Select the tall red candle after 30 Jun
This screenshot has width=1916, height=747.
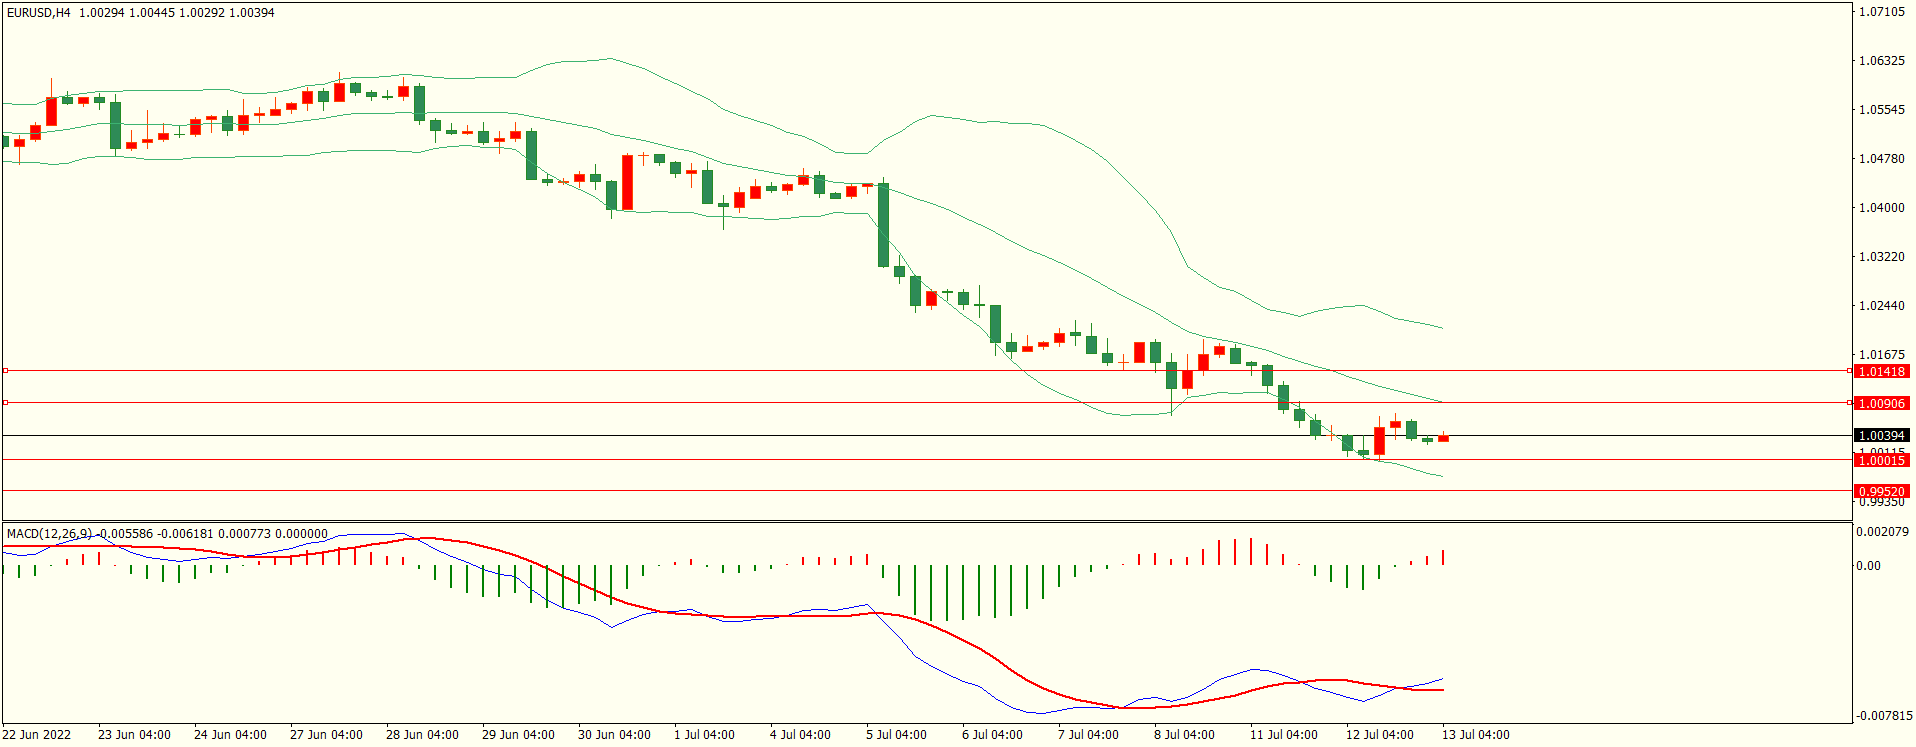[627, 182]
